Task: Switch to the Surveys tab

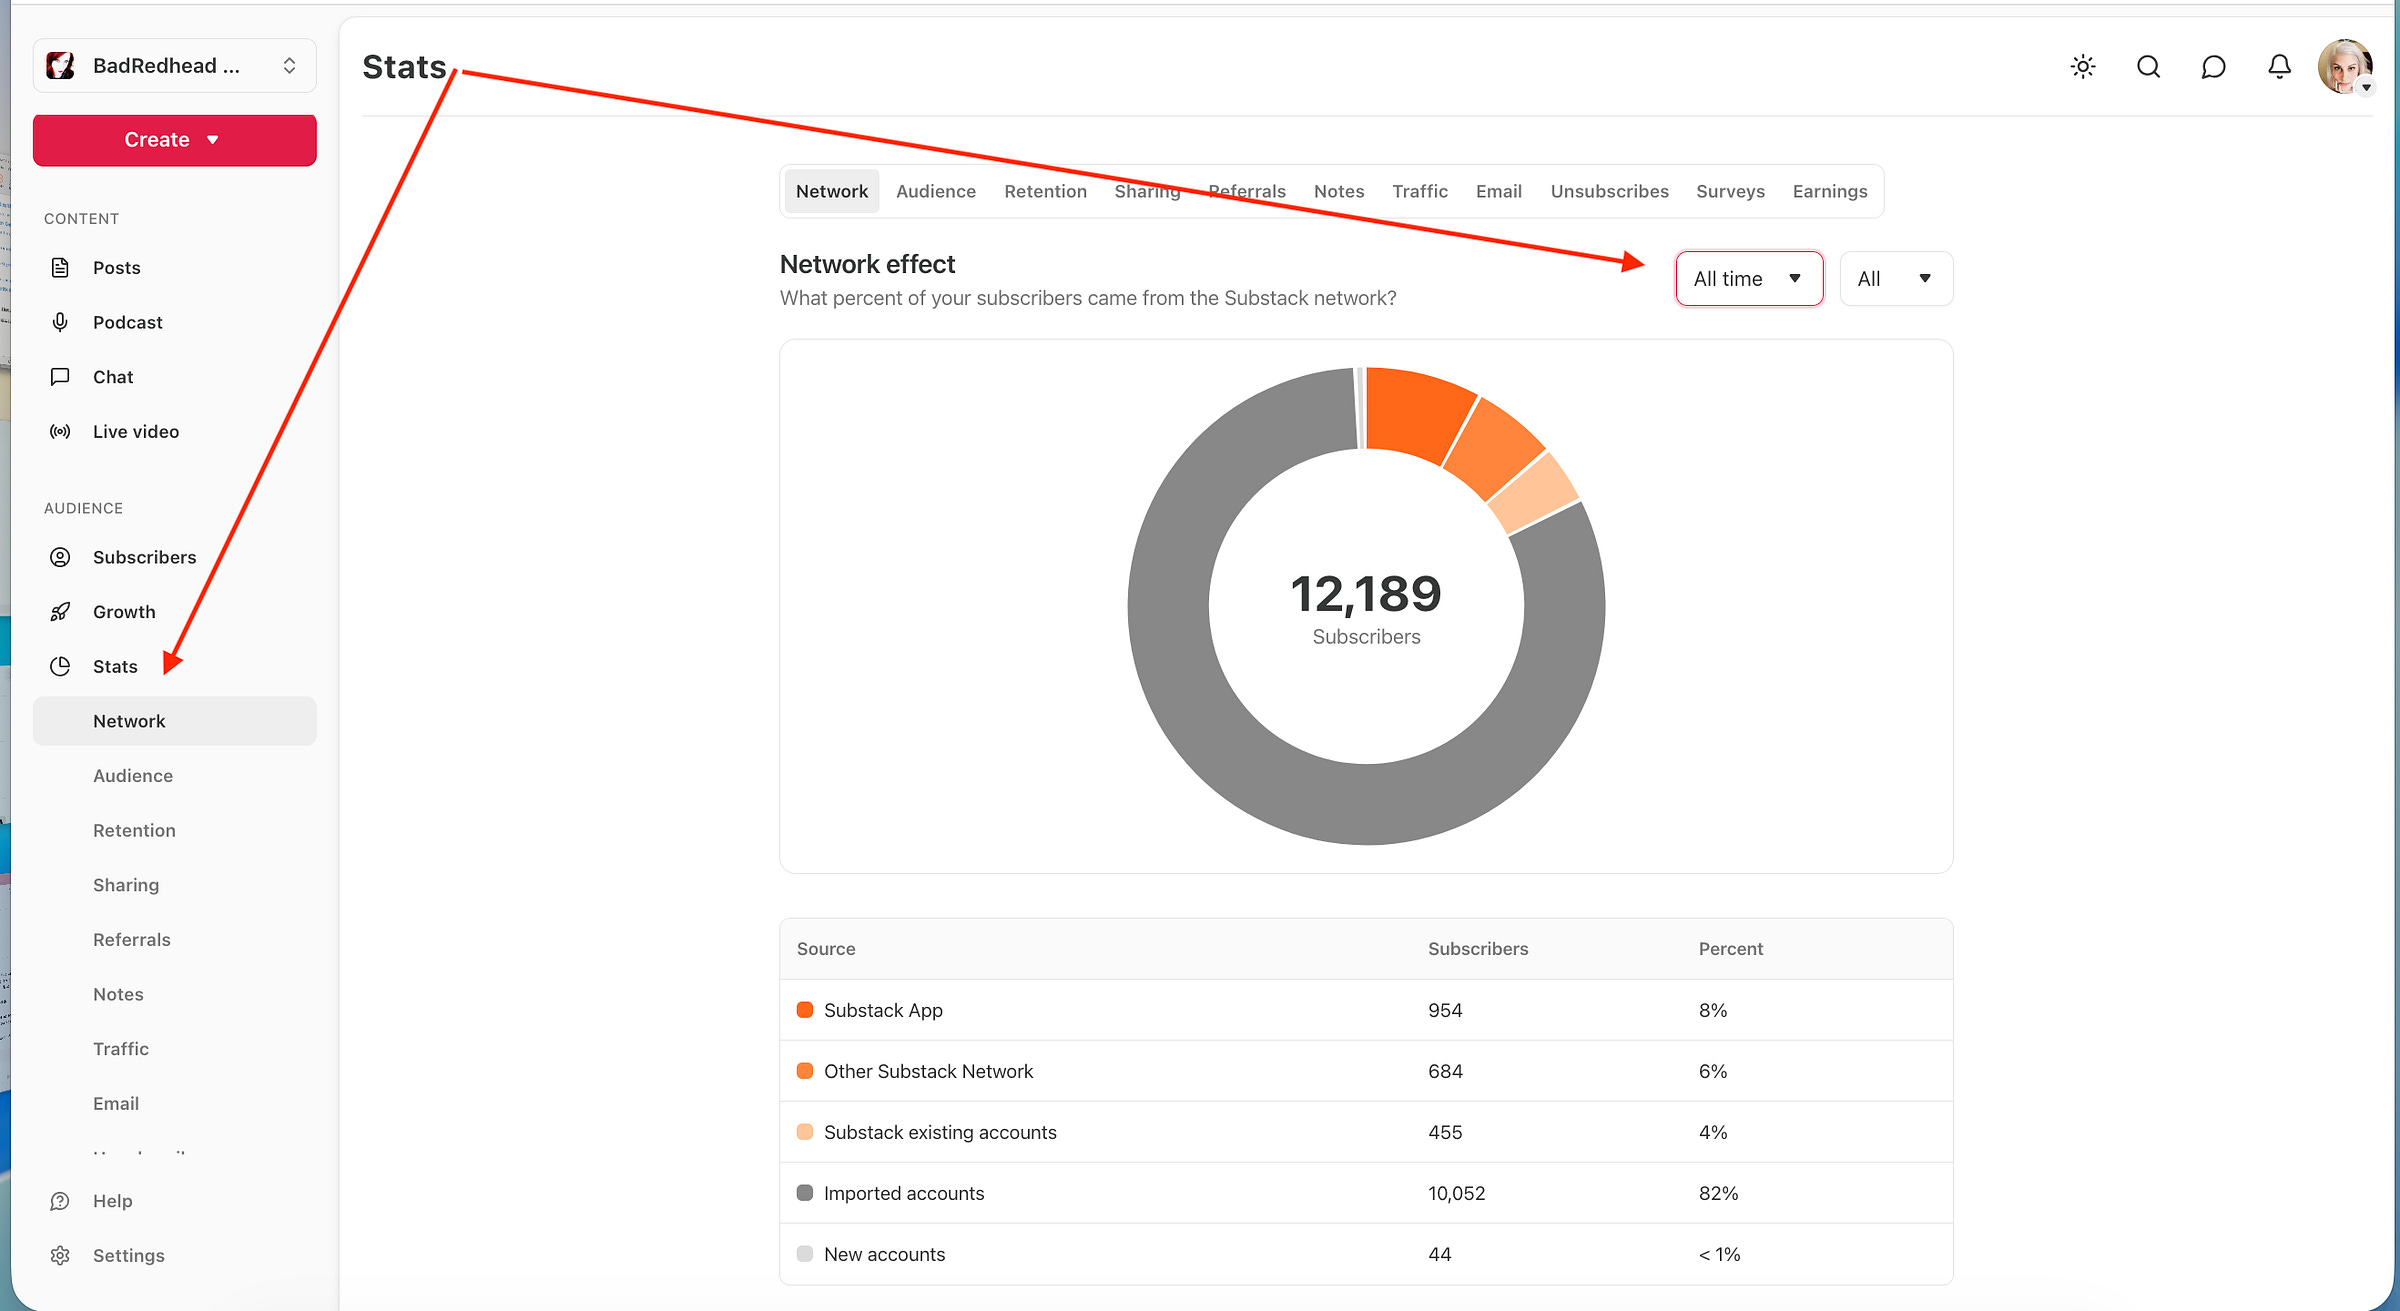Action: point(1730,191)
